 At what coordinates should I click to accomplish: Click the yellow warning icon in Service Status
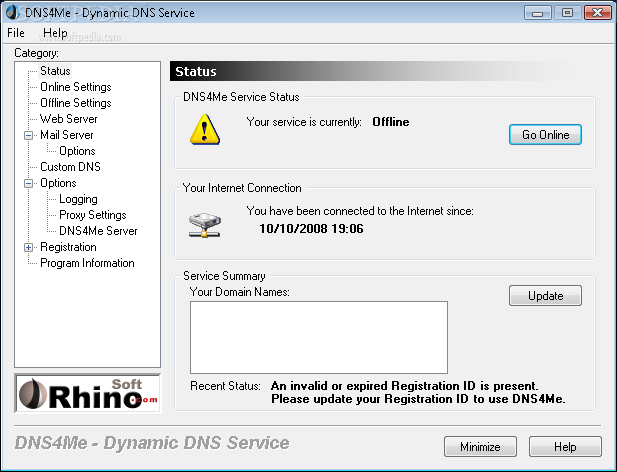point(205,129)
